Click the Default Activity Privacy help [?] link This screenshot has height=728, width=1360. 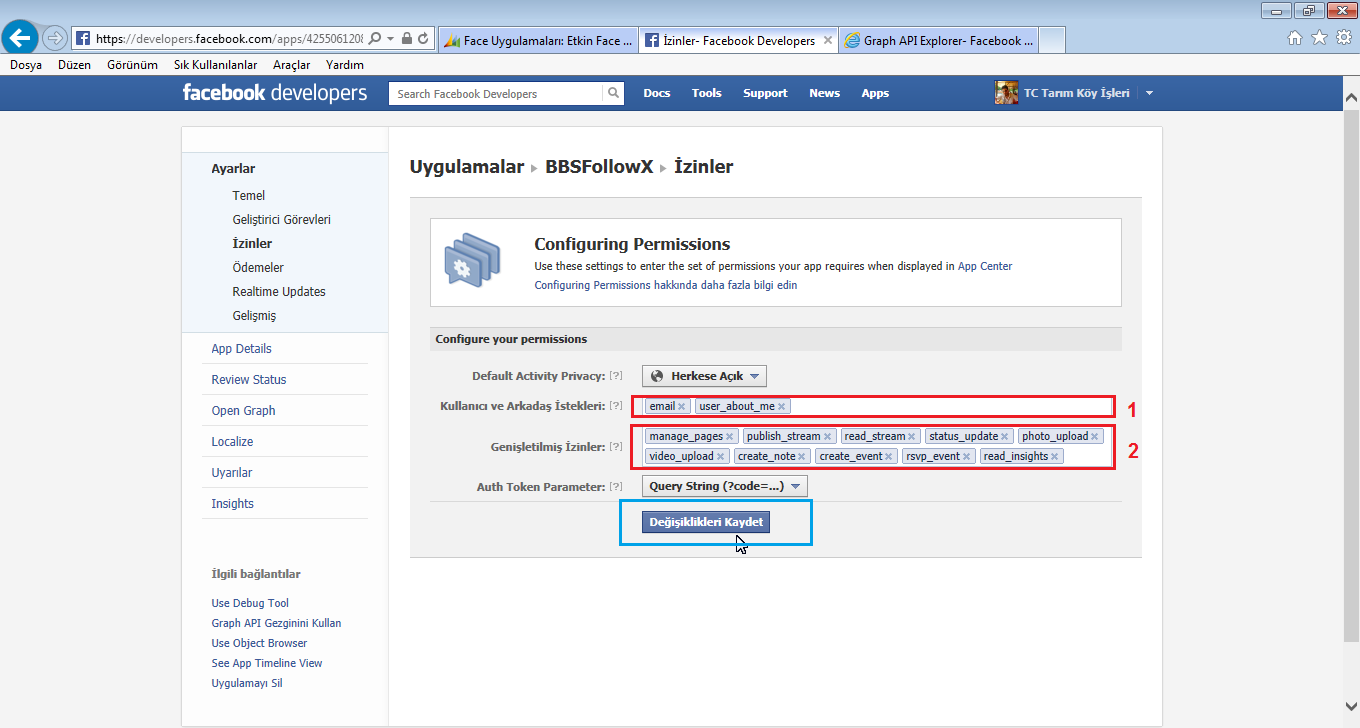coord(616,376)
